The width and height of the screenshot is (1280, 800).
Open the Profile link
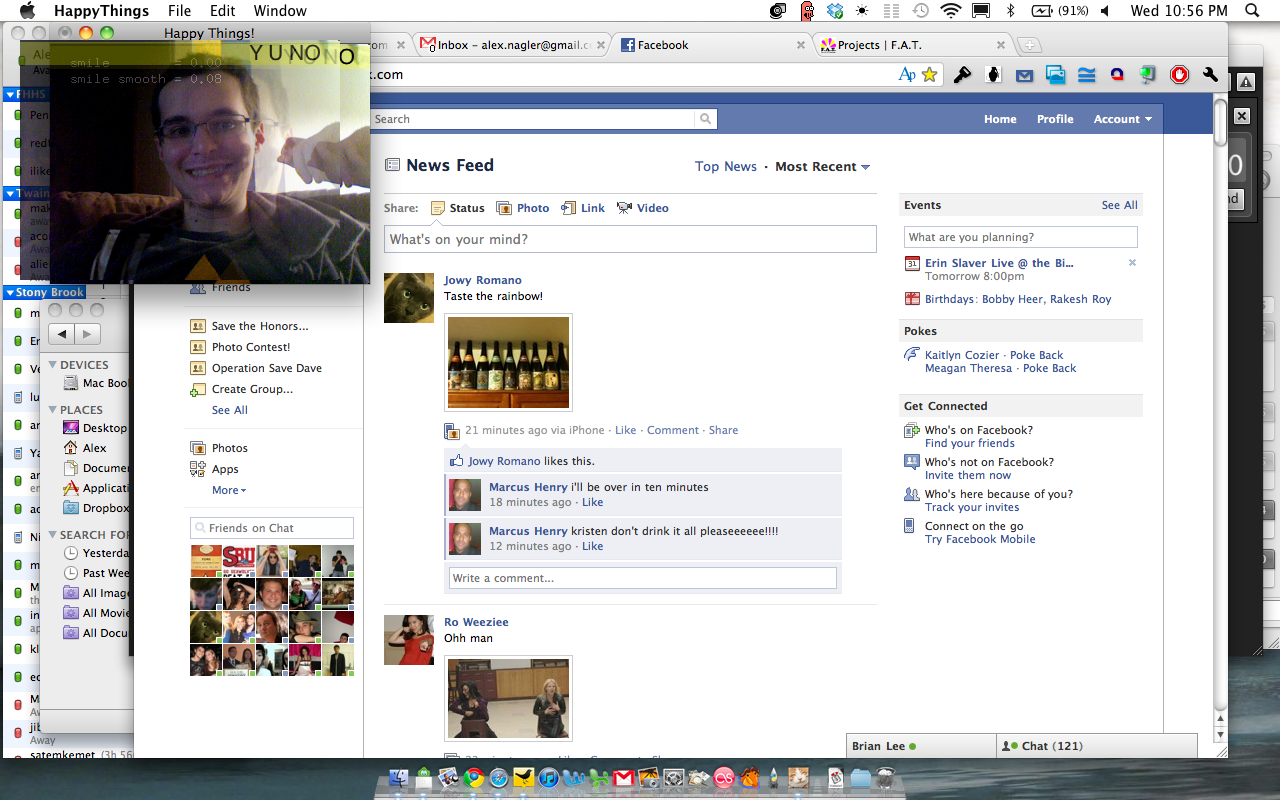click(1055, 119)
